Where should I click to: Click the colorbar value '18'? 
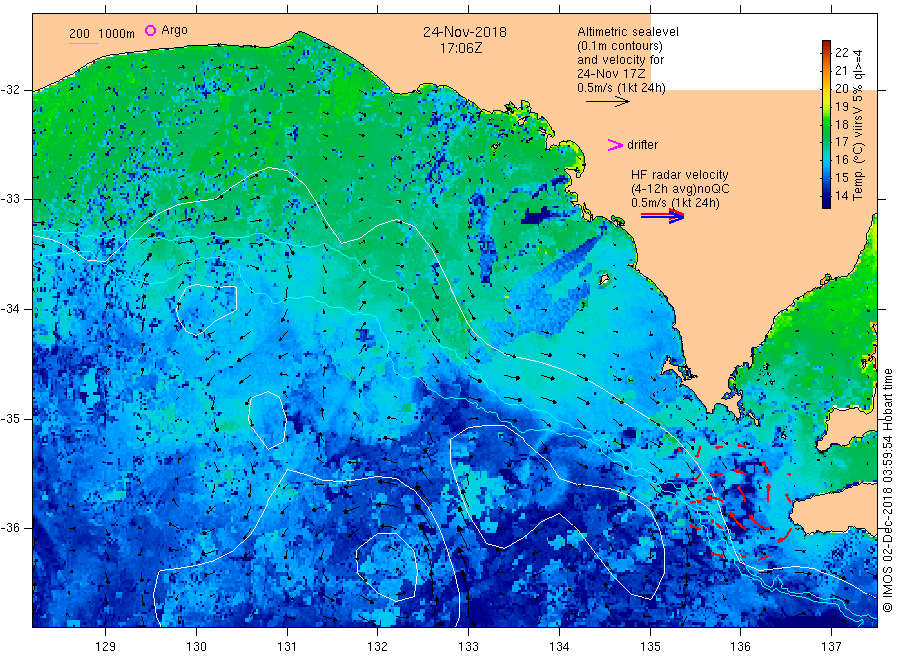[841, 125]
